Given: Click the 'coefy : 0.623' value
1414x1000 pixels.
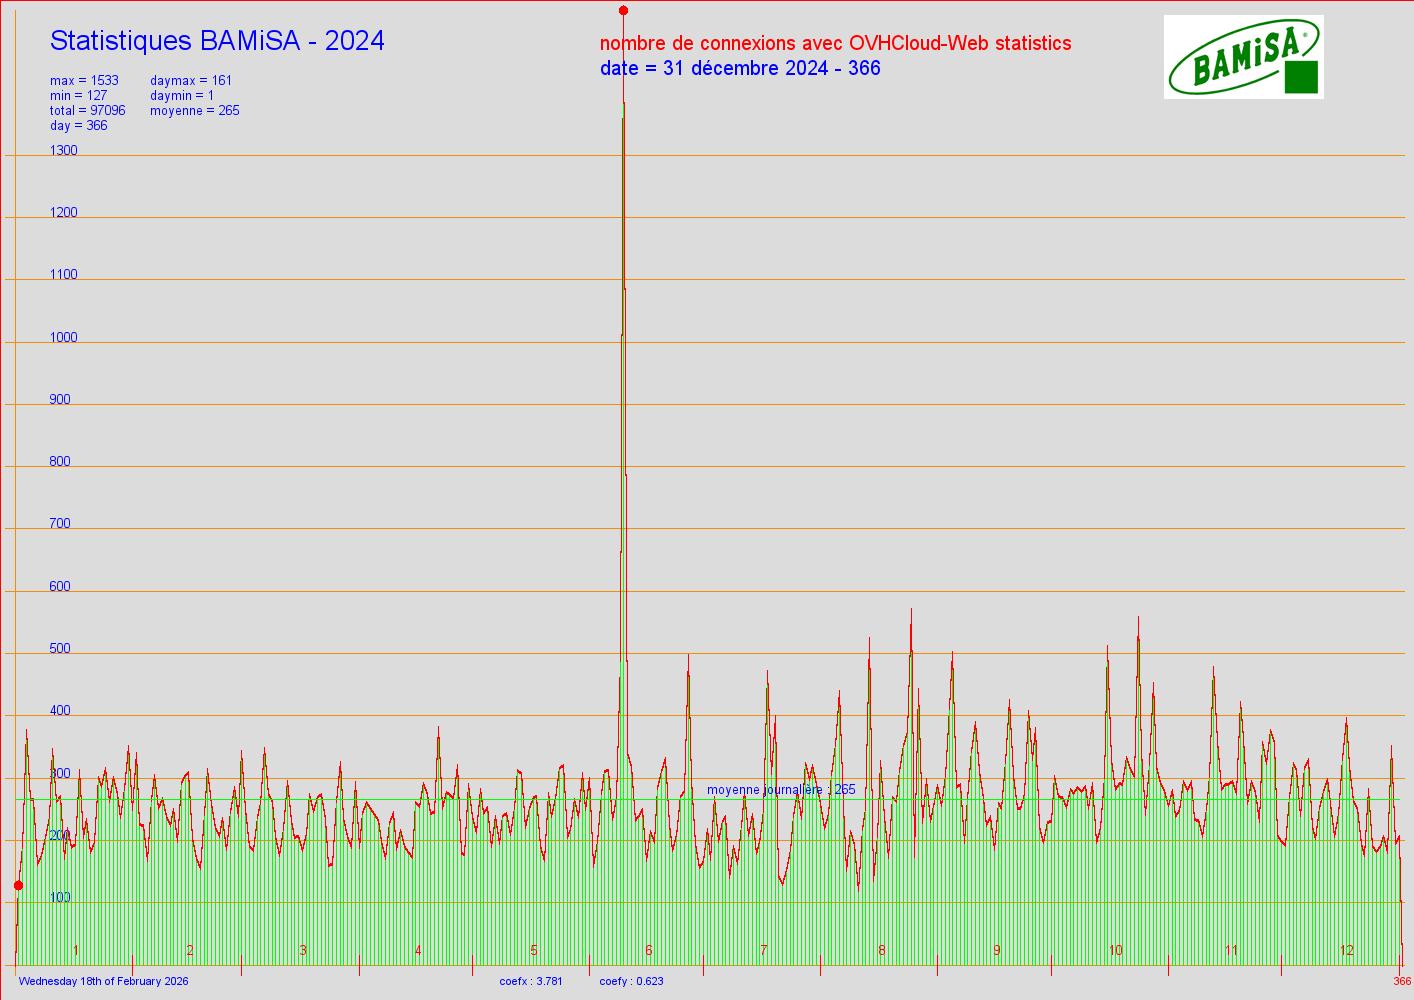Looking at the screenshot, I should click(631, 981).
